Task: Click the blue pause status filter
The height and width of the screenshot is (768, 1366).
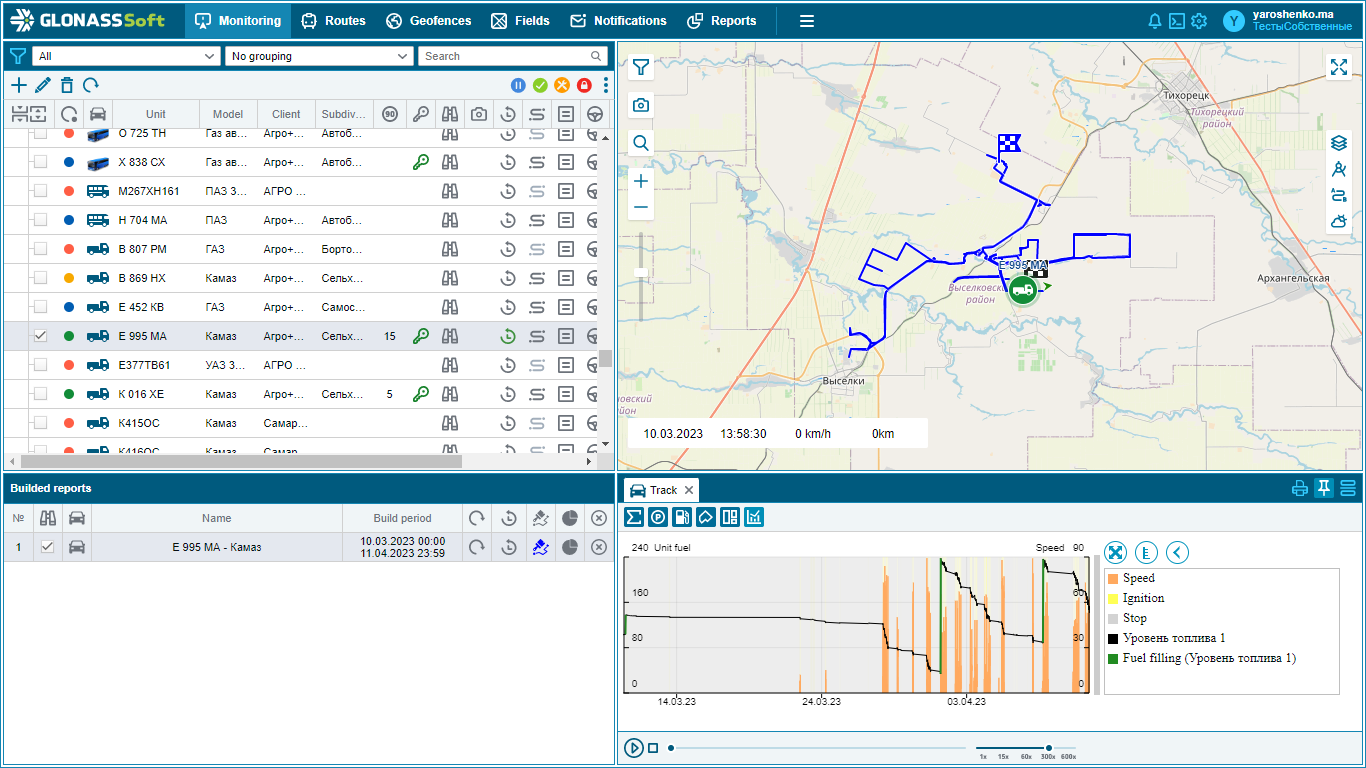Action: click(518, 86)
